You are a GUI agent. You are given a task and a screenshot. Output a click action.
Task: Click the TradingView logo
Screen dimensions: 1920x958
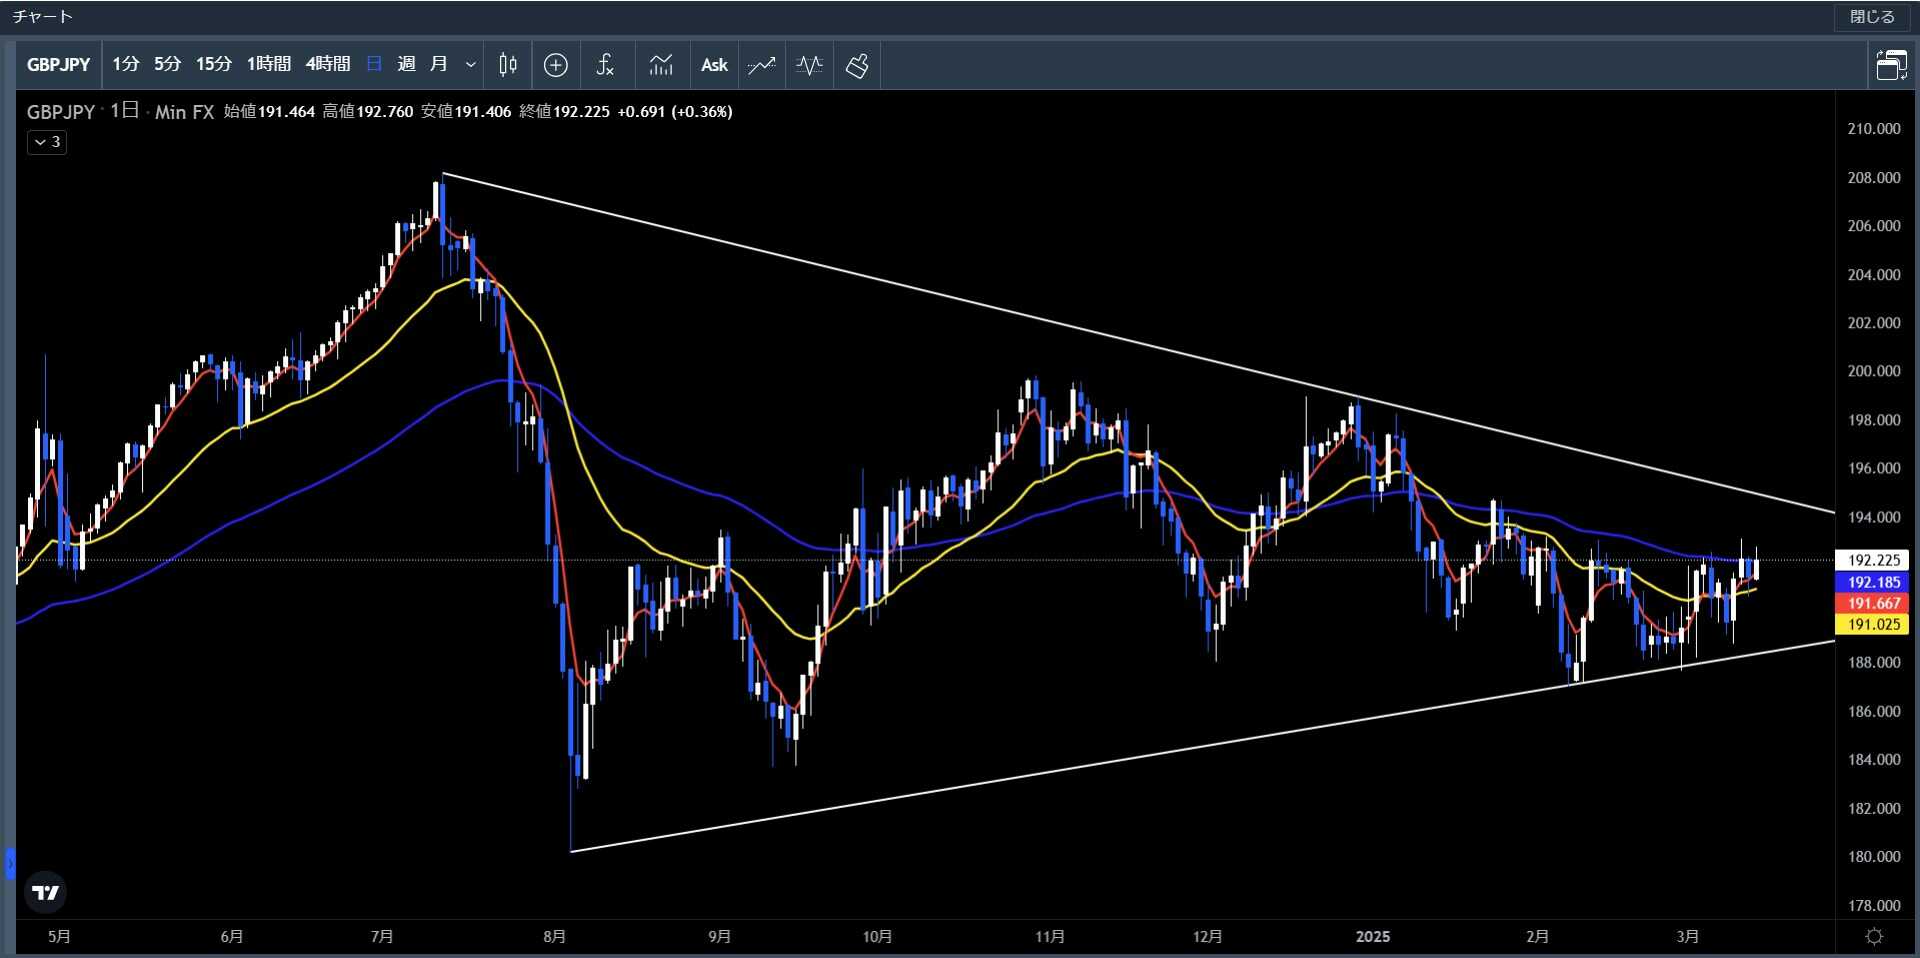coord(45,892)
